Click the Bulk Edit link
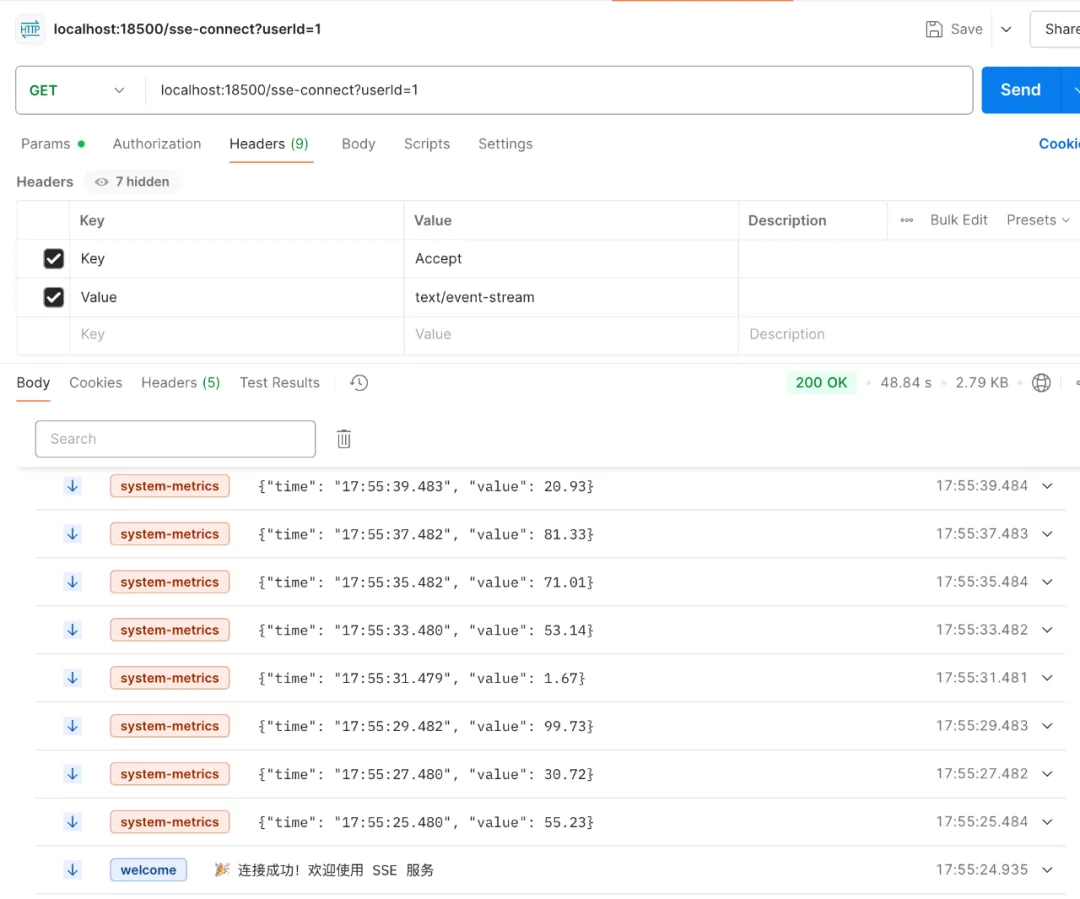Image resolution: width=1080 pixels, height=899 pixels. tap(958, 220)
